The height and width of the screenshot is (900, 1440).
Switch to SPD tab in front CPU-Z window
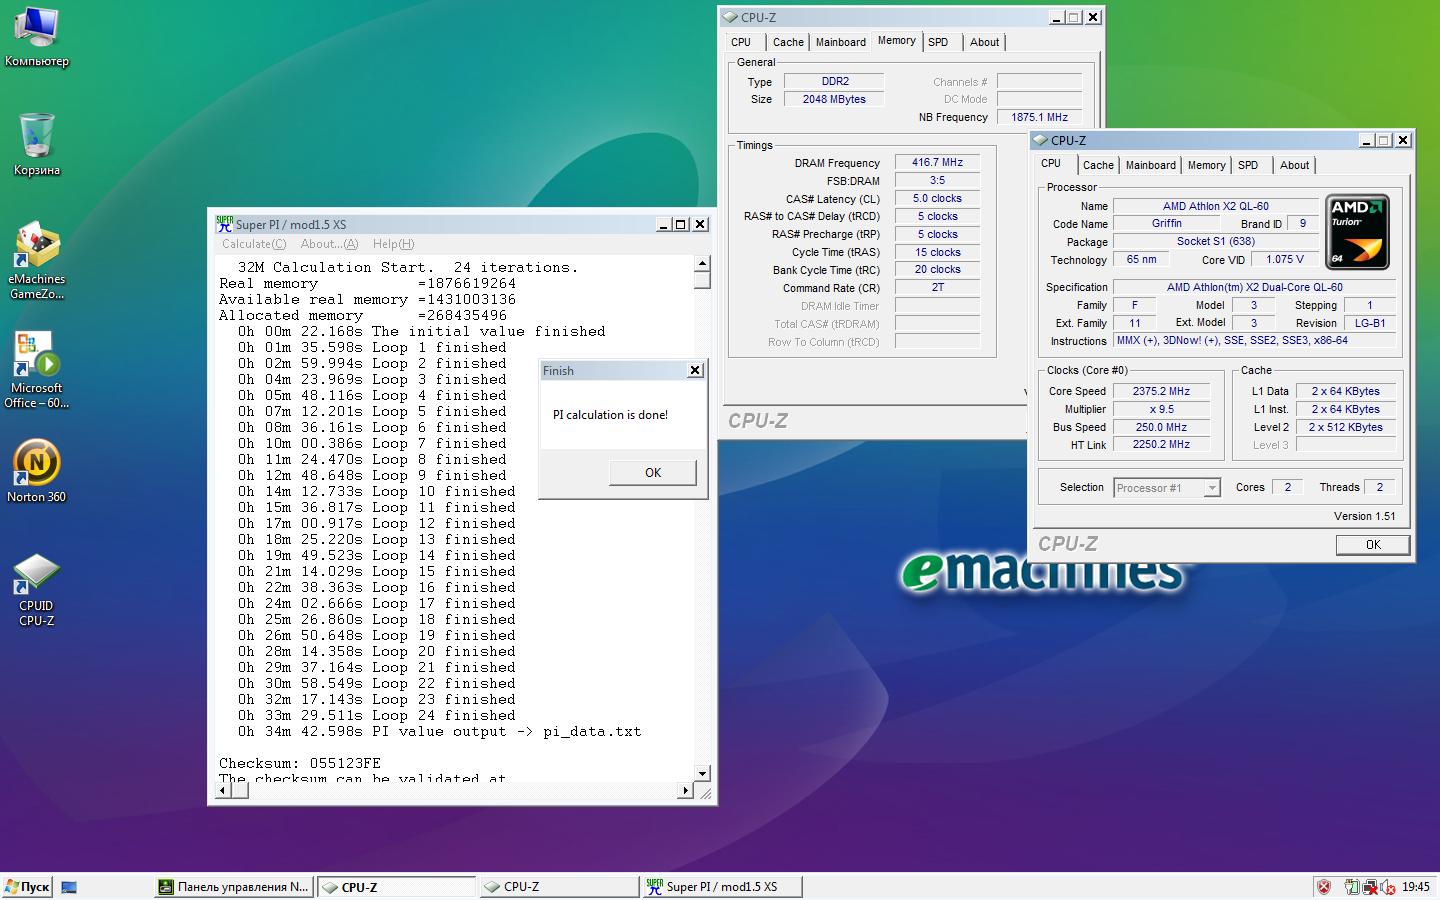(x=1248, y=166)
